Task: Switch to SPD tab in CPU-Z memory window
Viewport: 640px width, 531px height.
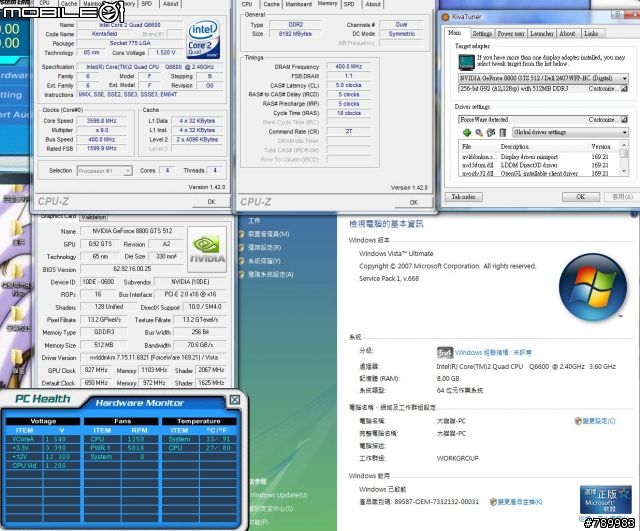Action: [349, 4]
